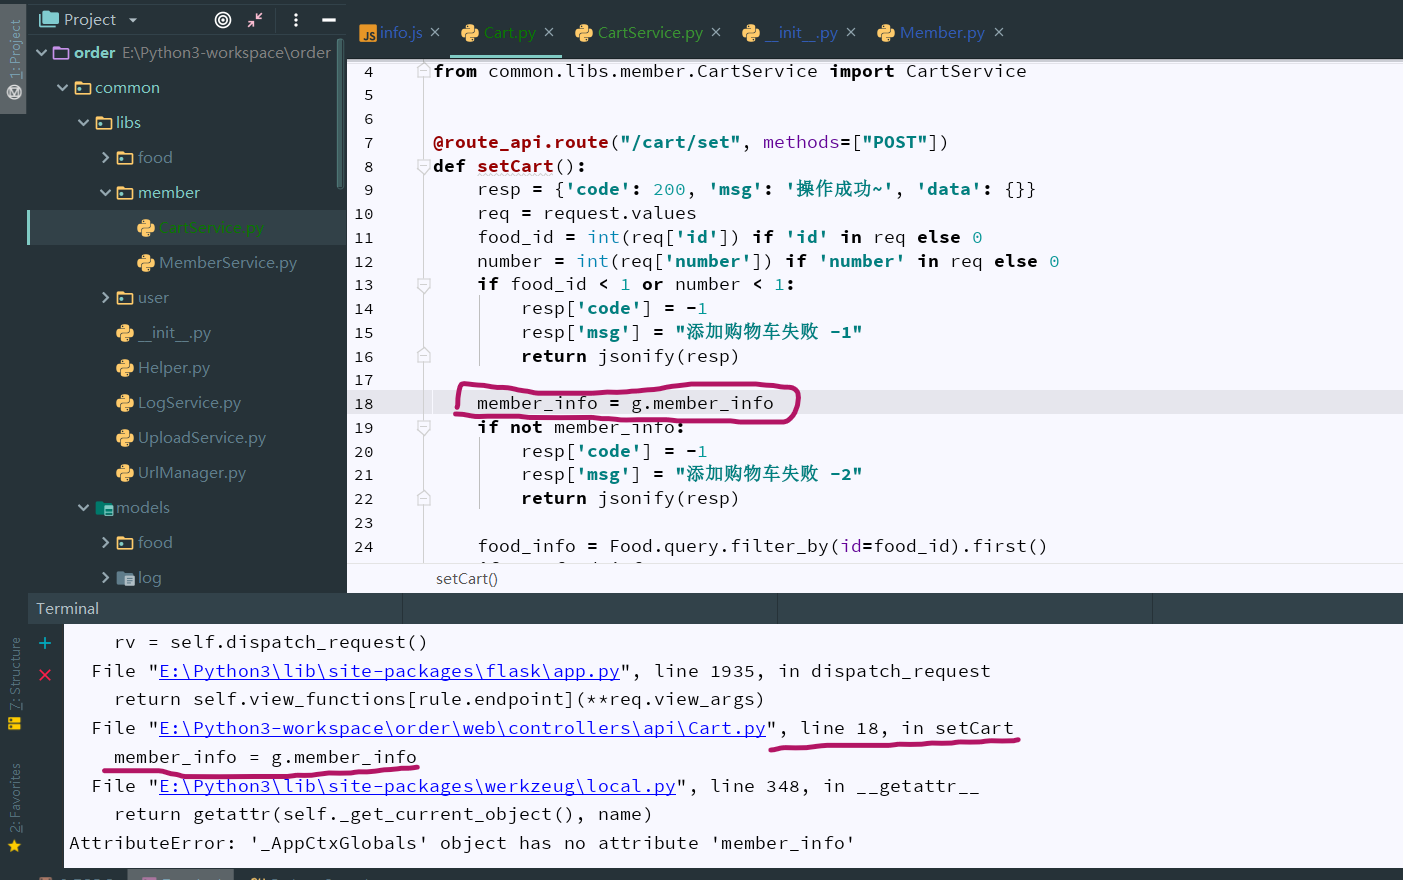Select UploadService.py in the project tree

(202, 437)
